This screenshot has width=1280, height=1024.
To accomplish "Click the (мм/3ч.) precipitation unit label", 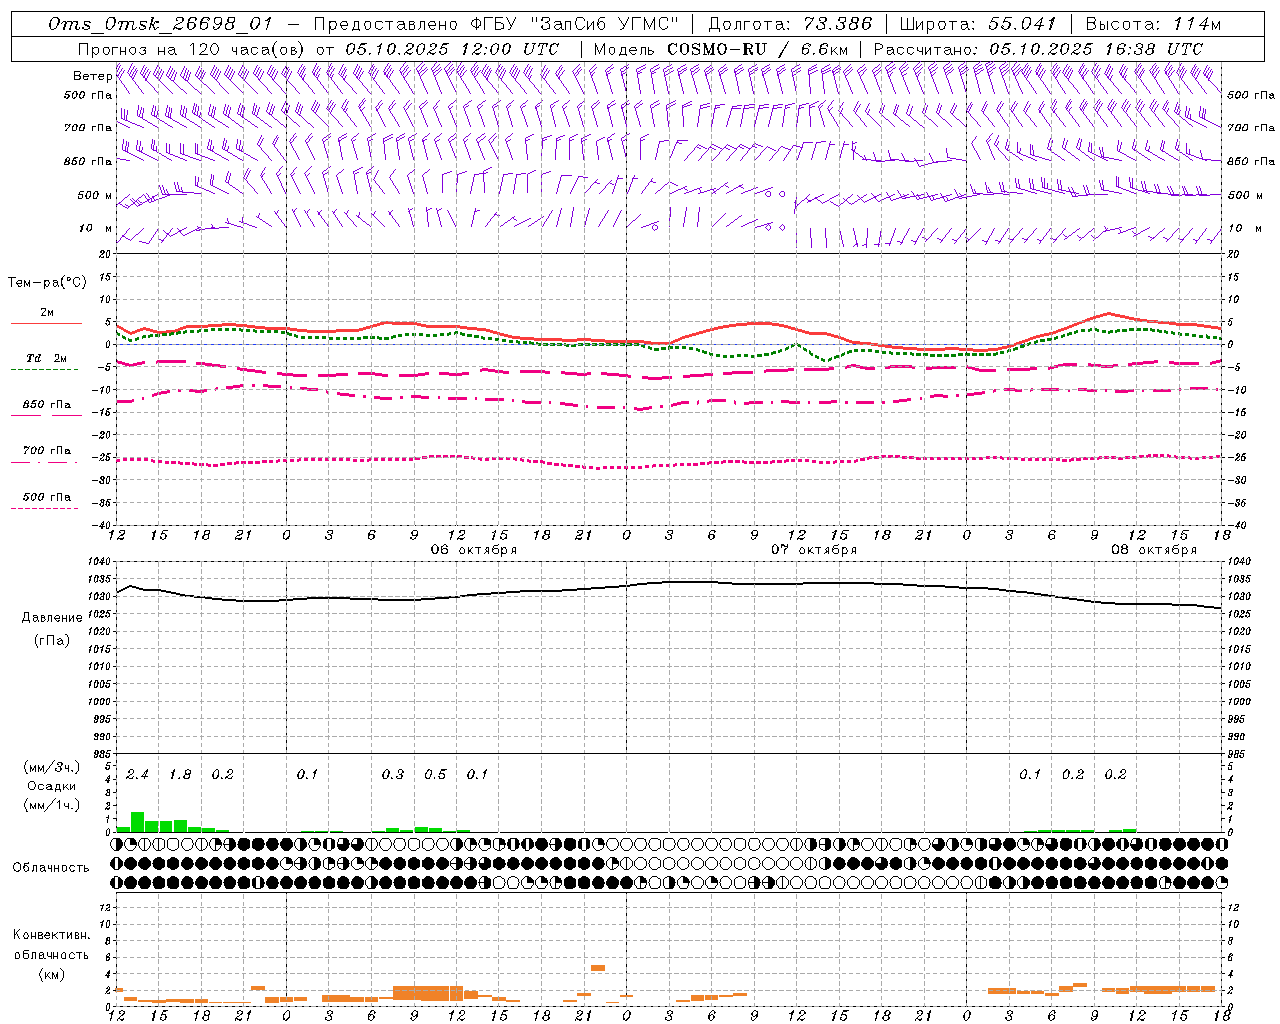I will [51, 767].
